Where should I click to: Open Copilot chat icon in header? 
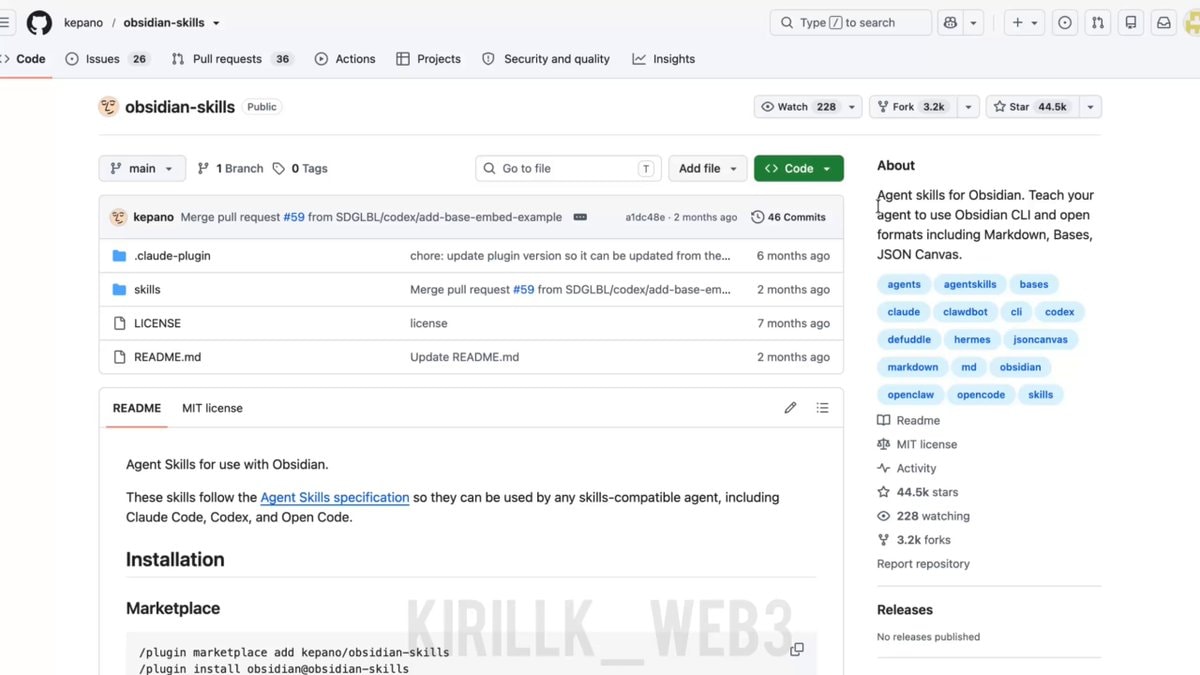pos(950,22)
